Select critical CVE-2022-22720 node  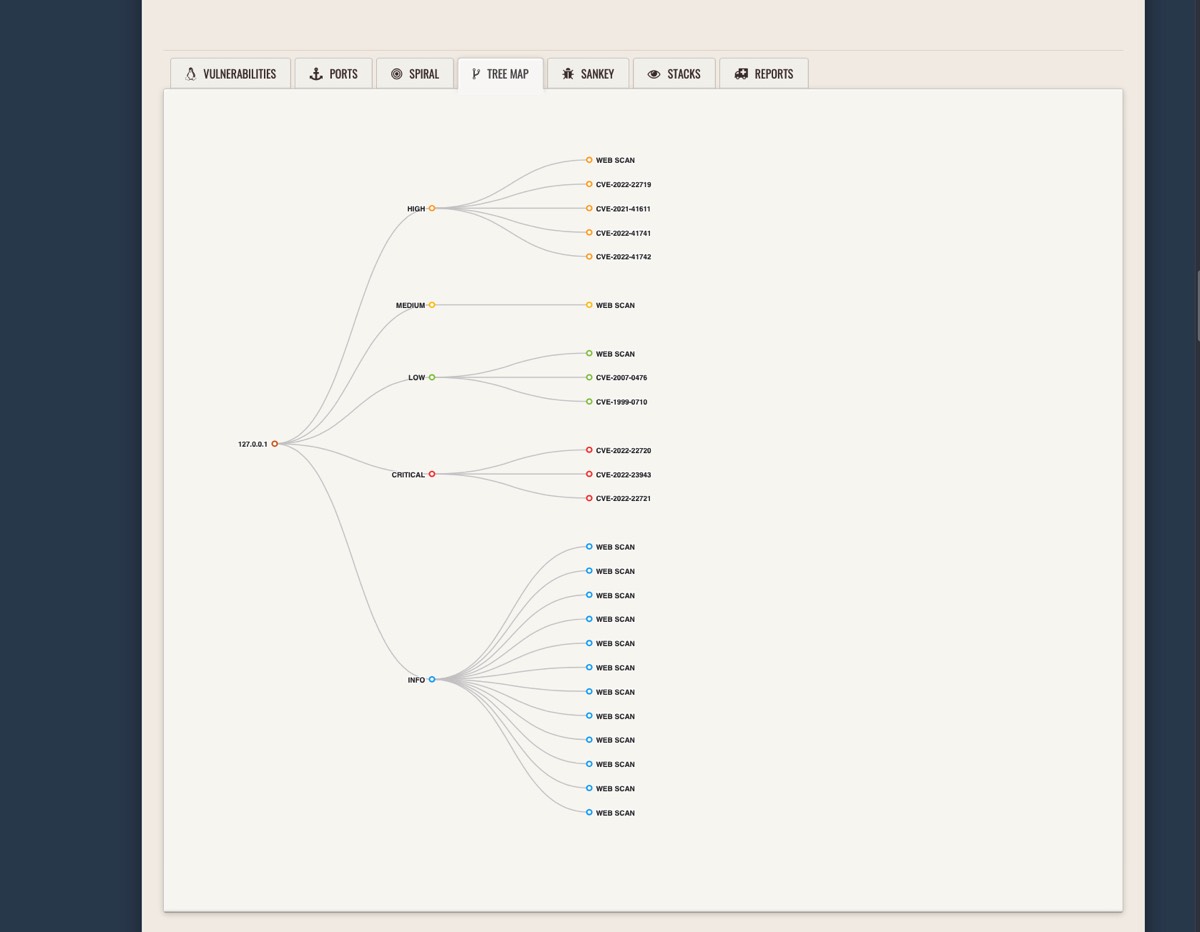[x=618, y=451]
